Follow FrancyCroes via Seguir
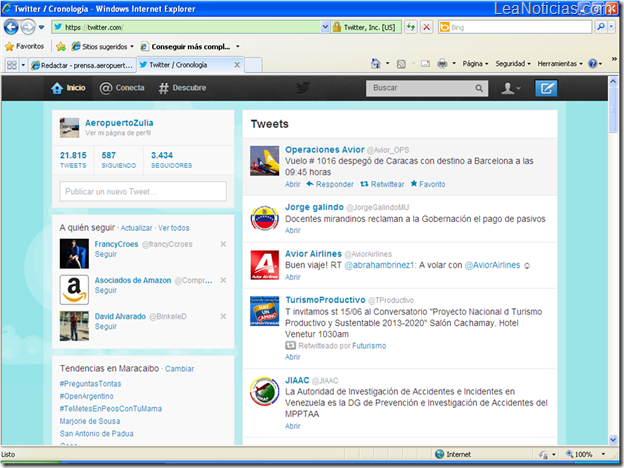 coord(106,254)
